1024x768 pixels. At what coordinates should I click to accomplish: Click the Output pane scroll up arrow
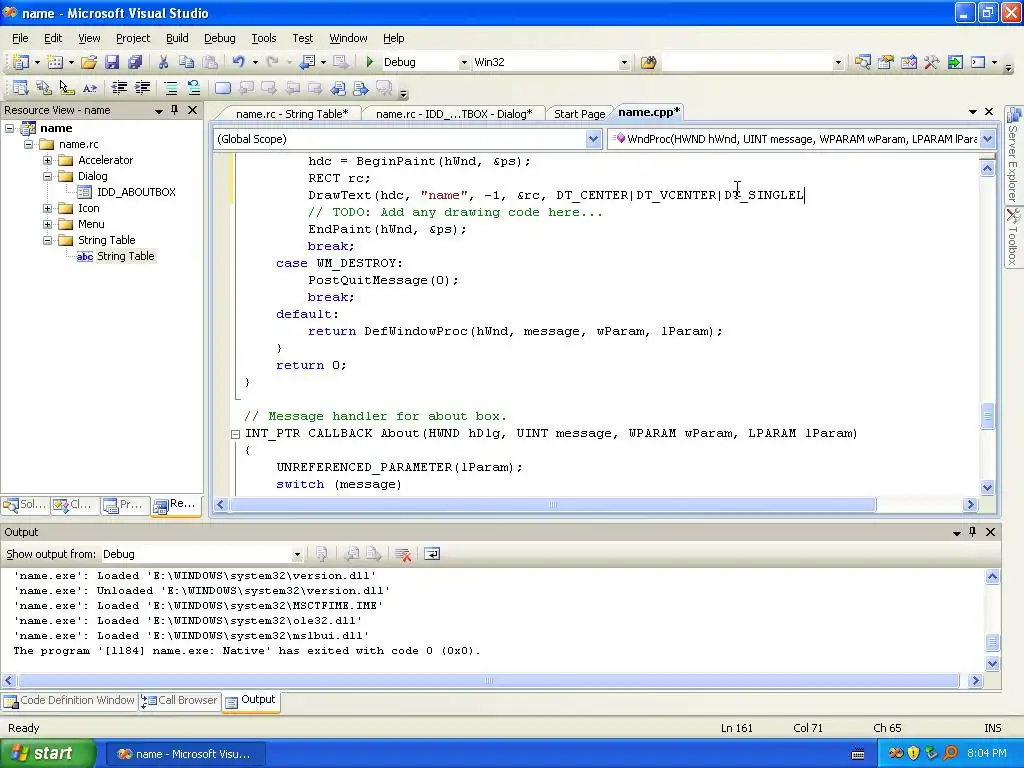coord(992,577)
